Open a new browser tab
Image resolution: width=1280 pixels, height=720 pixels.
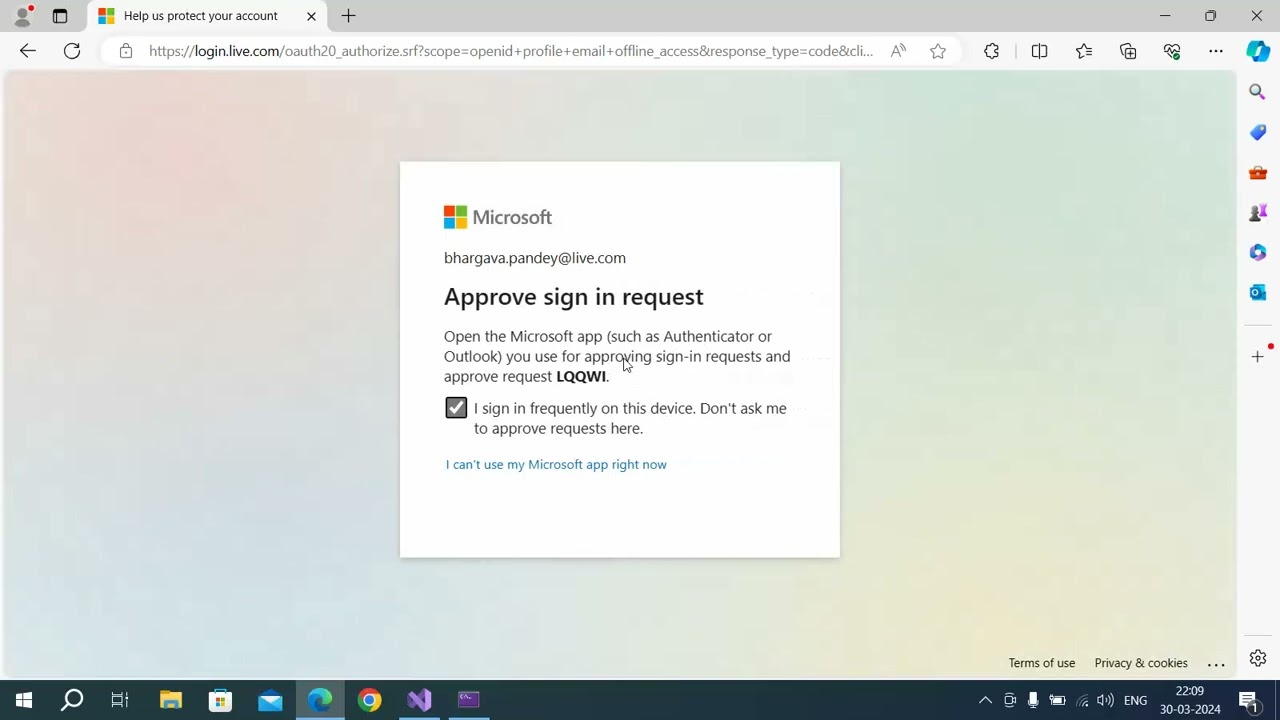[348, 16]
